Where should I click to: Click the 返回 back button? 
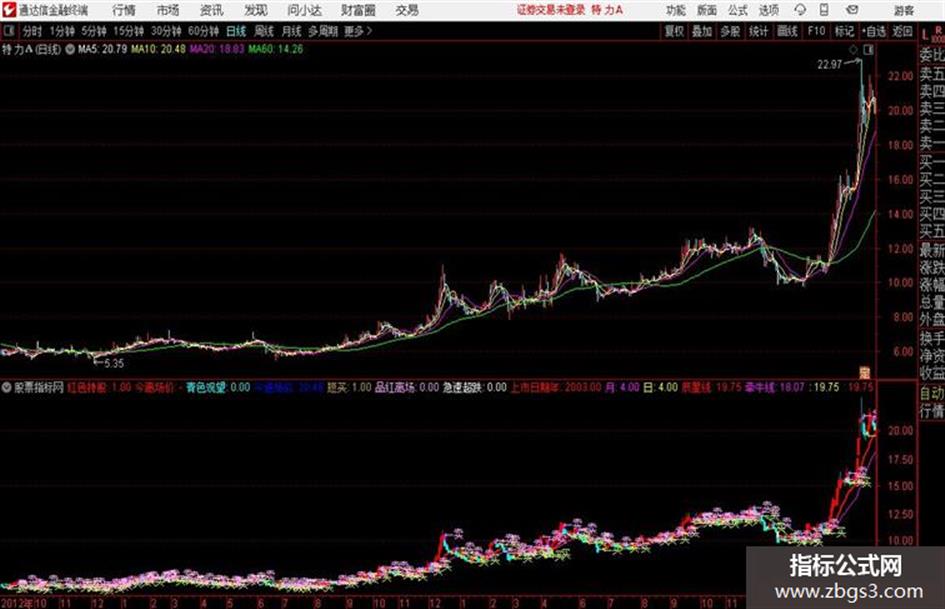[x=902, y=31]
